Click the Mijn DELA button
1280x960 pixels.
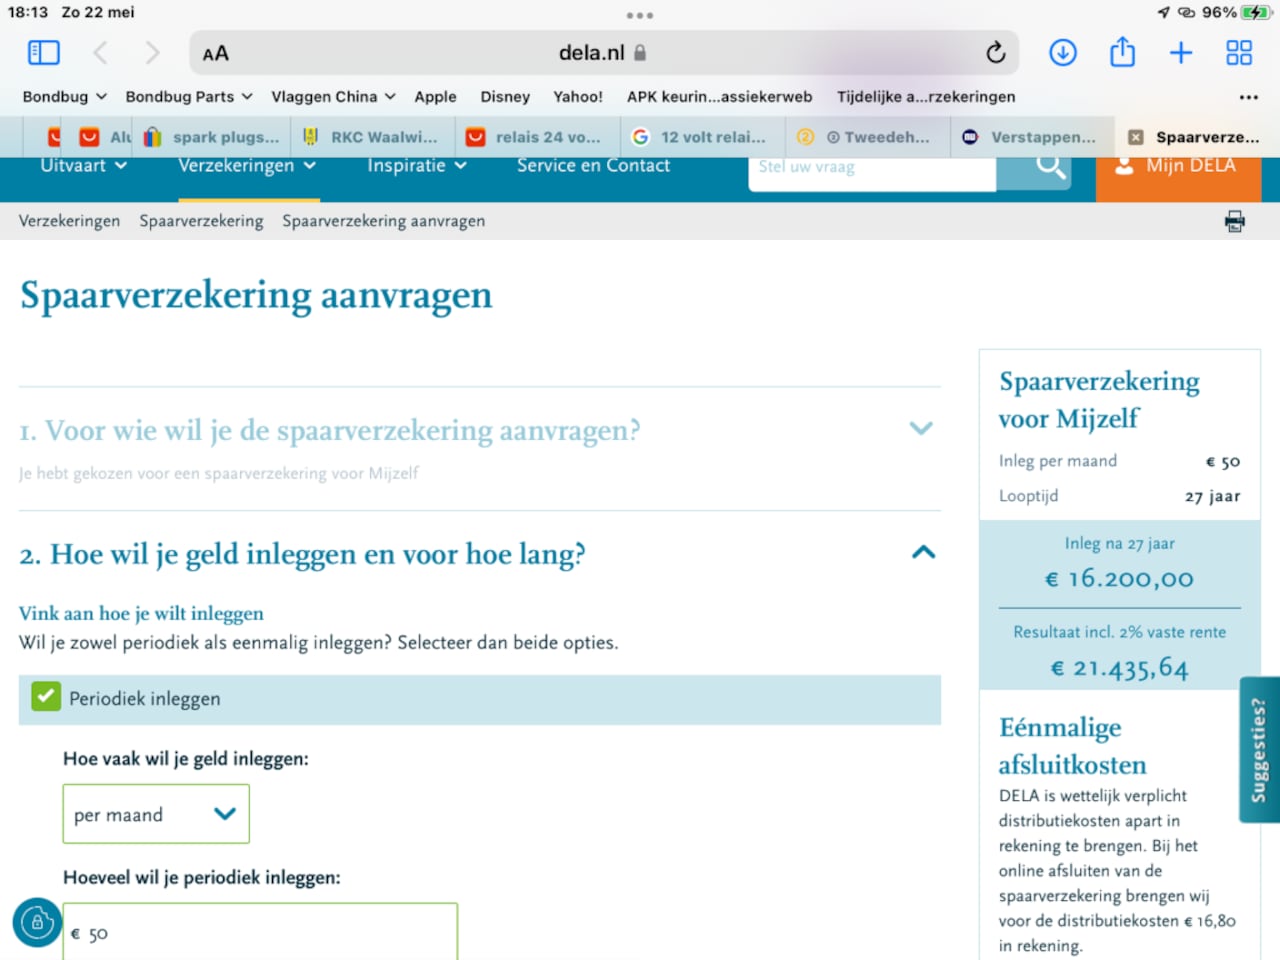pyautogui.click(x=1177, y=168)
